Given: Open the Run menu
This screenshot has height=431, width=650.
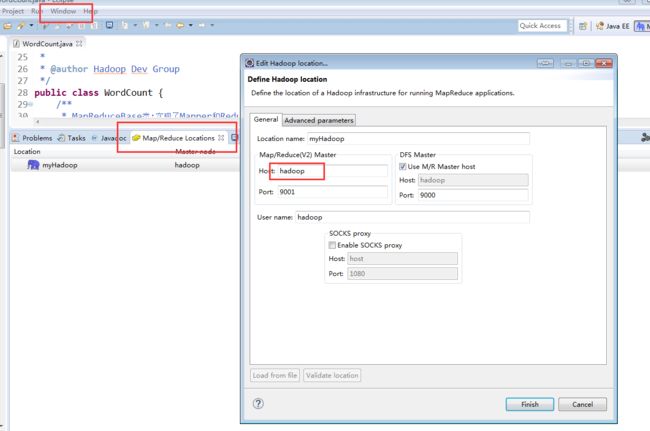Looking at the screenshot, I should tap(36, 11).
